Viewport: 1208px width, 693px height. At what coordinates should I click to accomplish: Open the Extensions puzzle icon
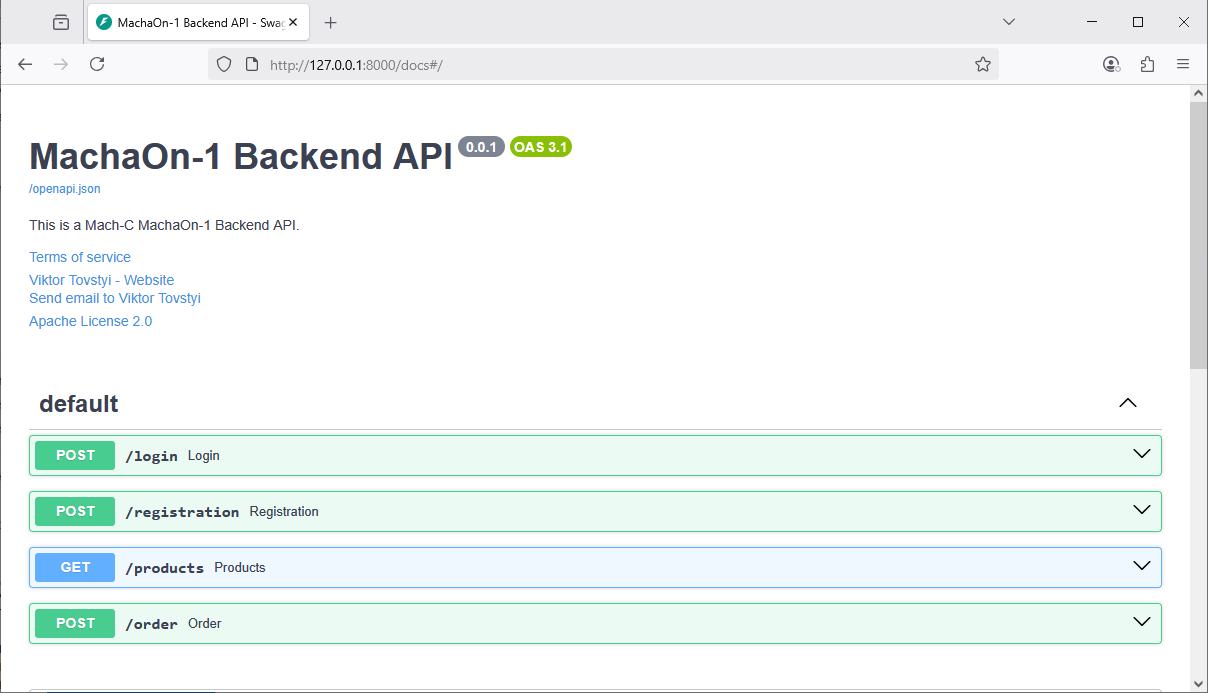point(1147,64)
